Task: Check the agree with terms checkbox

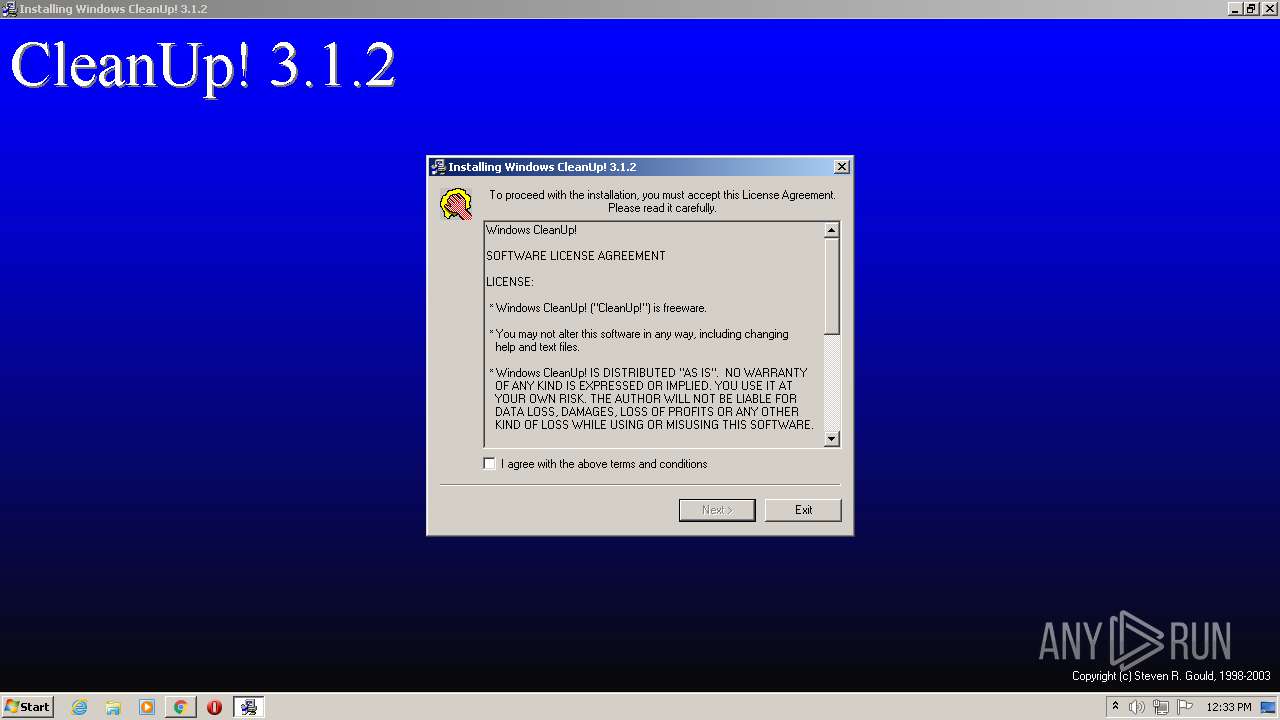Action: (x=489, y=464)
